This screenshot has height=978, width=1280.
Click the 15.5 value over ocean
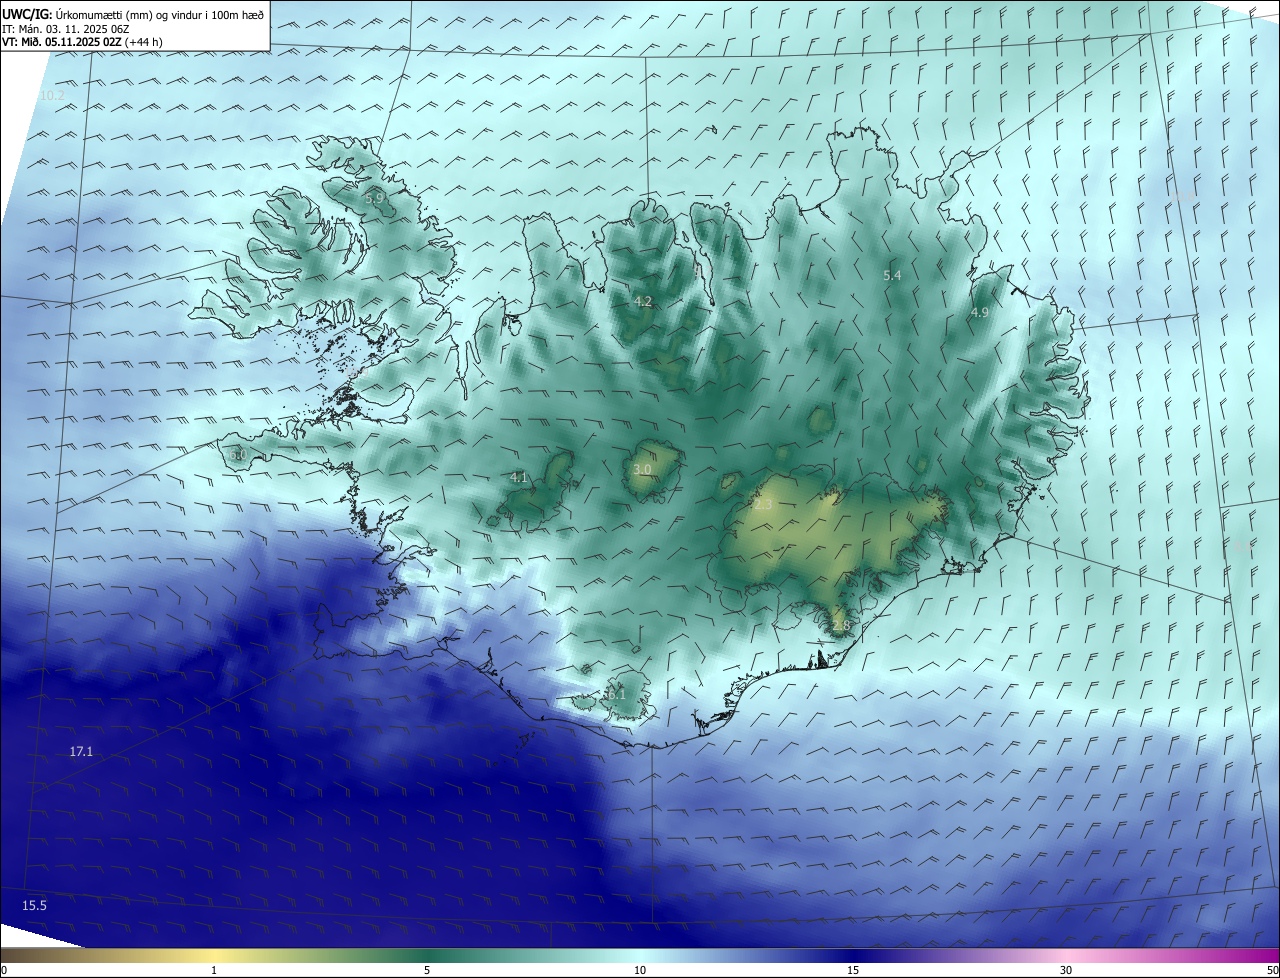[x=35, y=905]
